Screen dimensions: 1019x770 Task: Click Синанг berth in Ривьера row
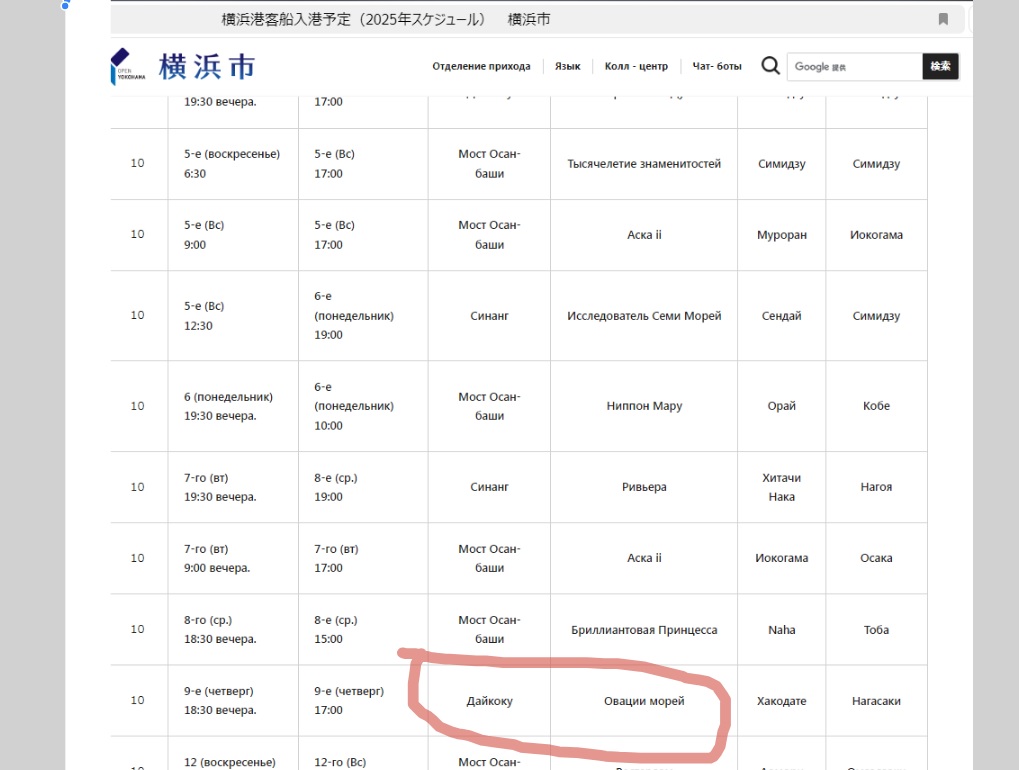tap(489, 487)
